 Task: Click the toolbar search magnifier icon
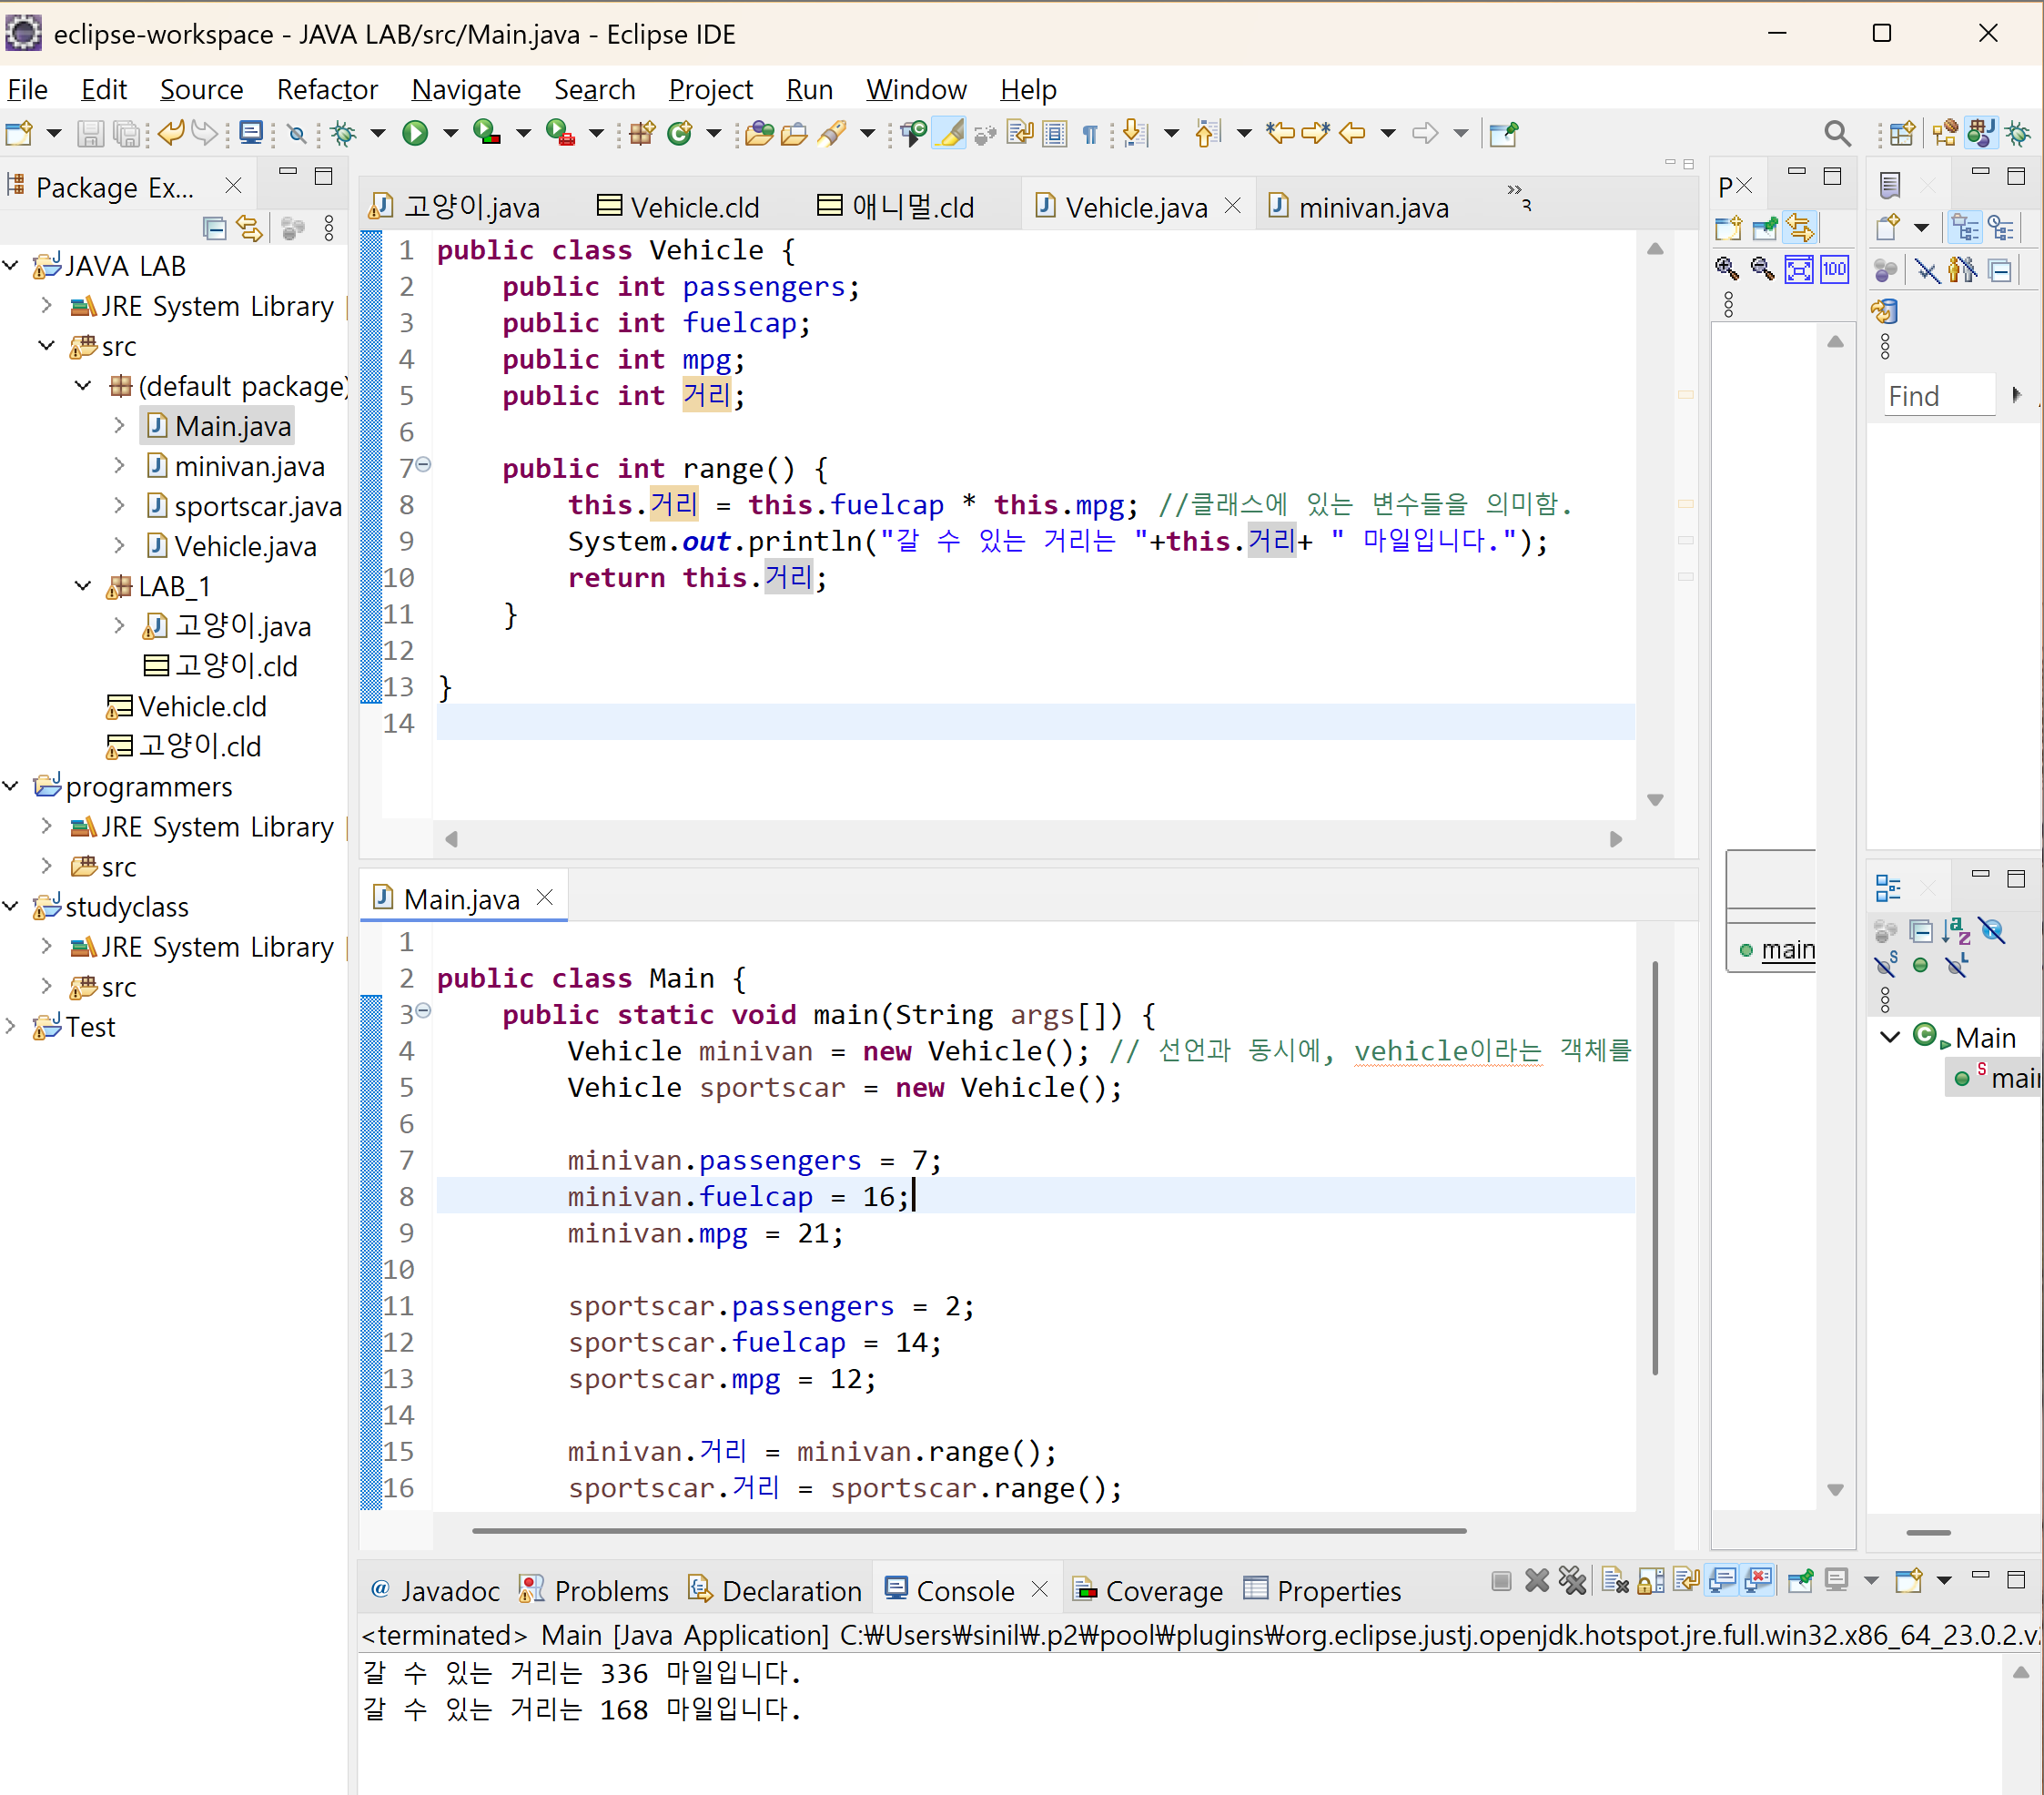pyautogui.click(x=1836, y=133)
